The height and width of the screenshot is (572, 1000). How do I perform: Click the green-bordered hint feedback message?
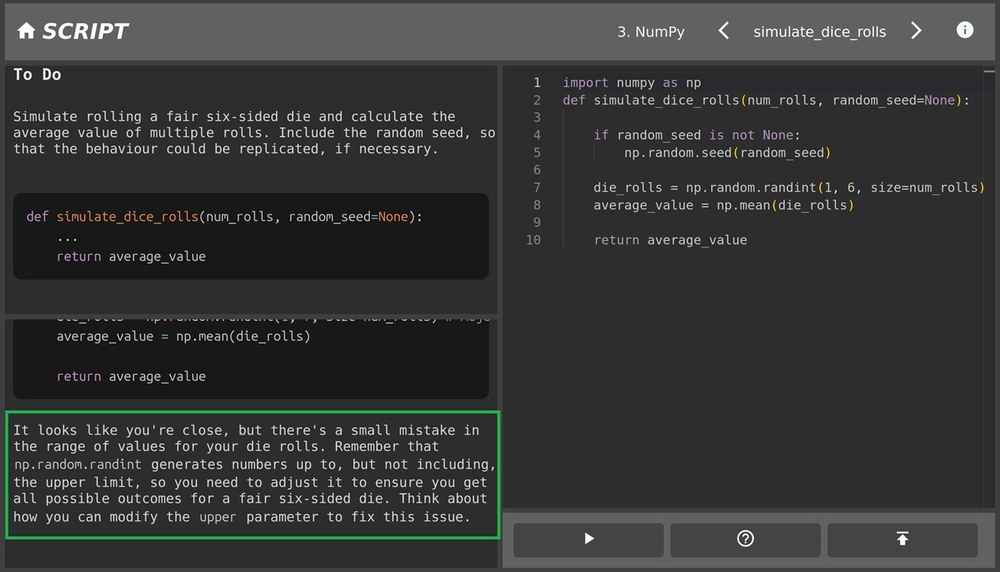pyautogui.click(x=253, y=475)
